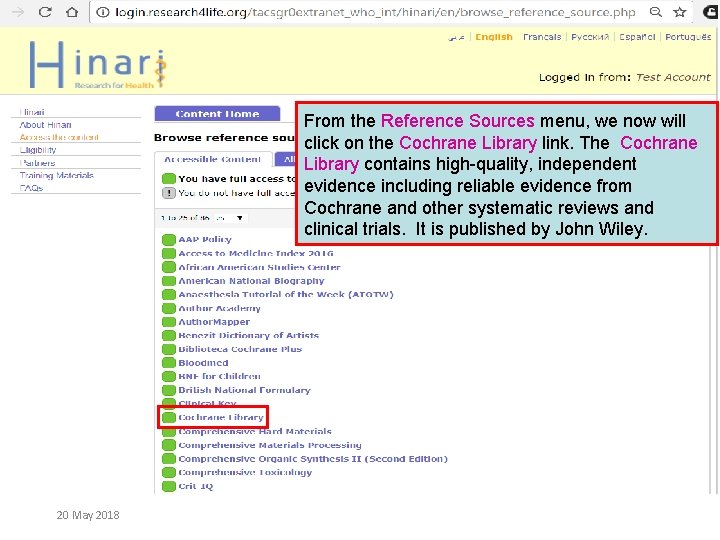Switch language to Español
Viewport: 720px width, 540px height.
click(637, 37)
